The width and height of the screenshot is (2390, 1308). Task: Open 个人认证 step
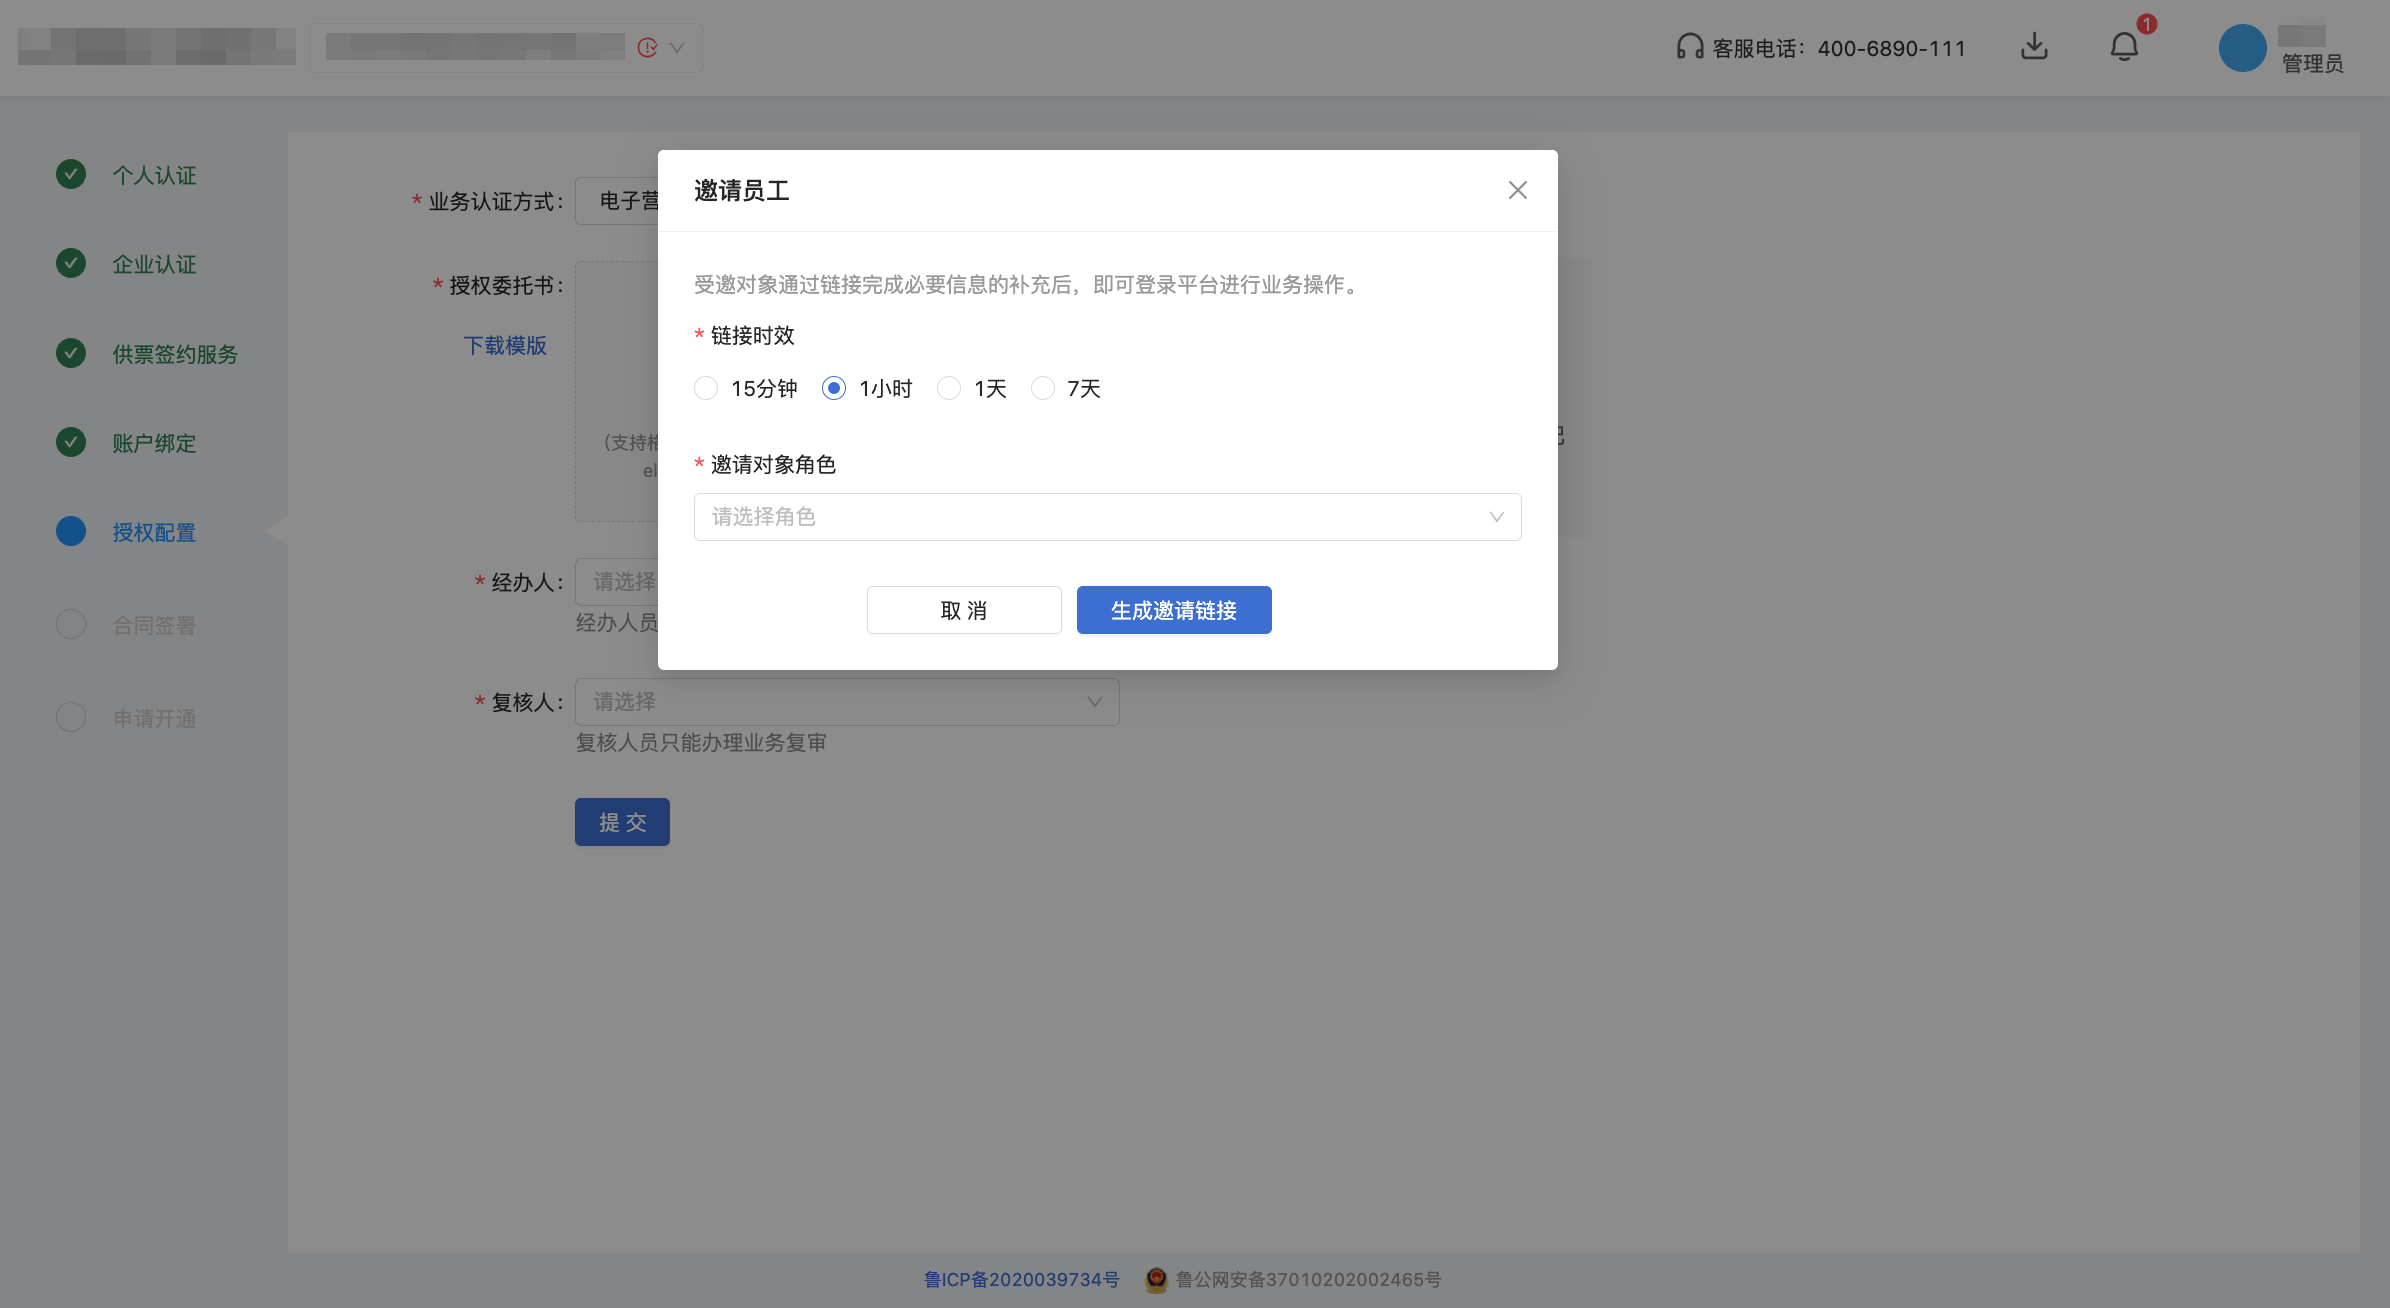coord(154,176)
